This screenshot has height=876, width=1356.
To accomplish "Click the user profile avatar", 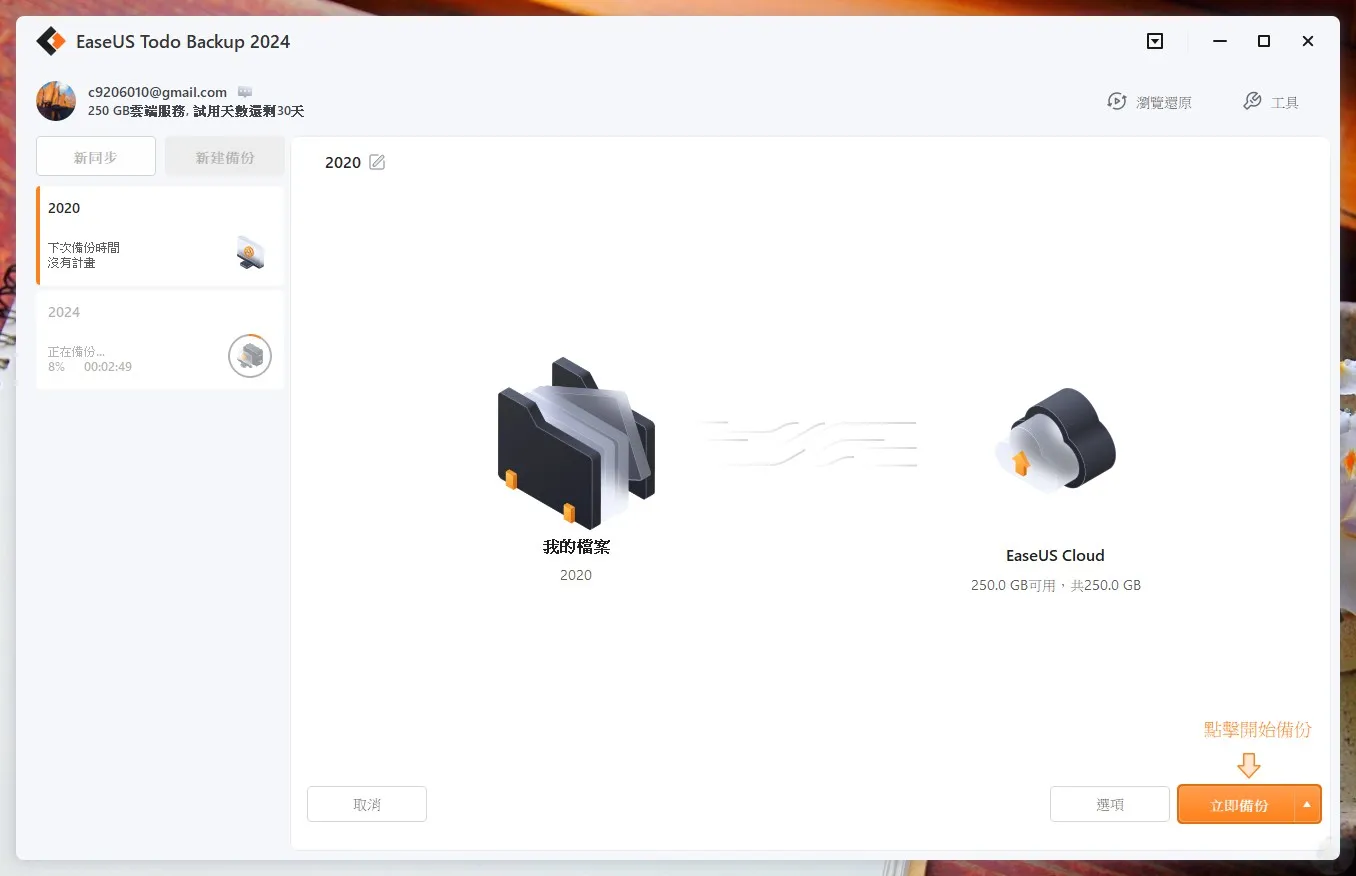I will click(56, 101).
